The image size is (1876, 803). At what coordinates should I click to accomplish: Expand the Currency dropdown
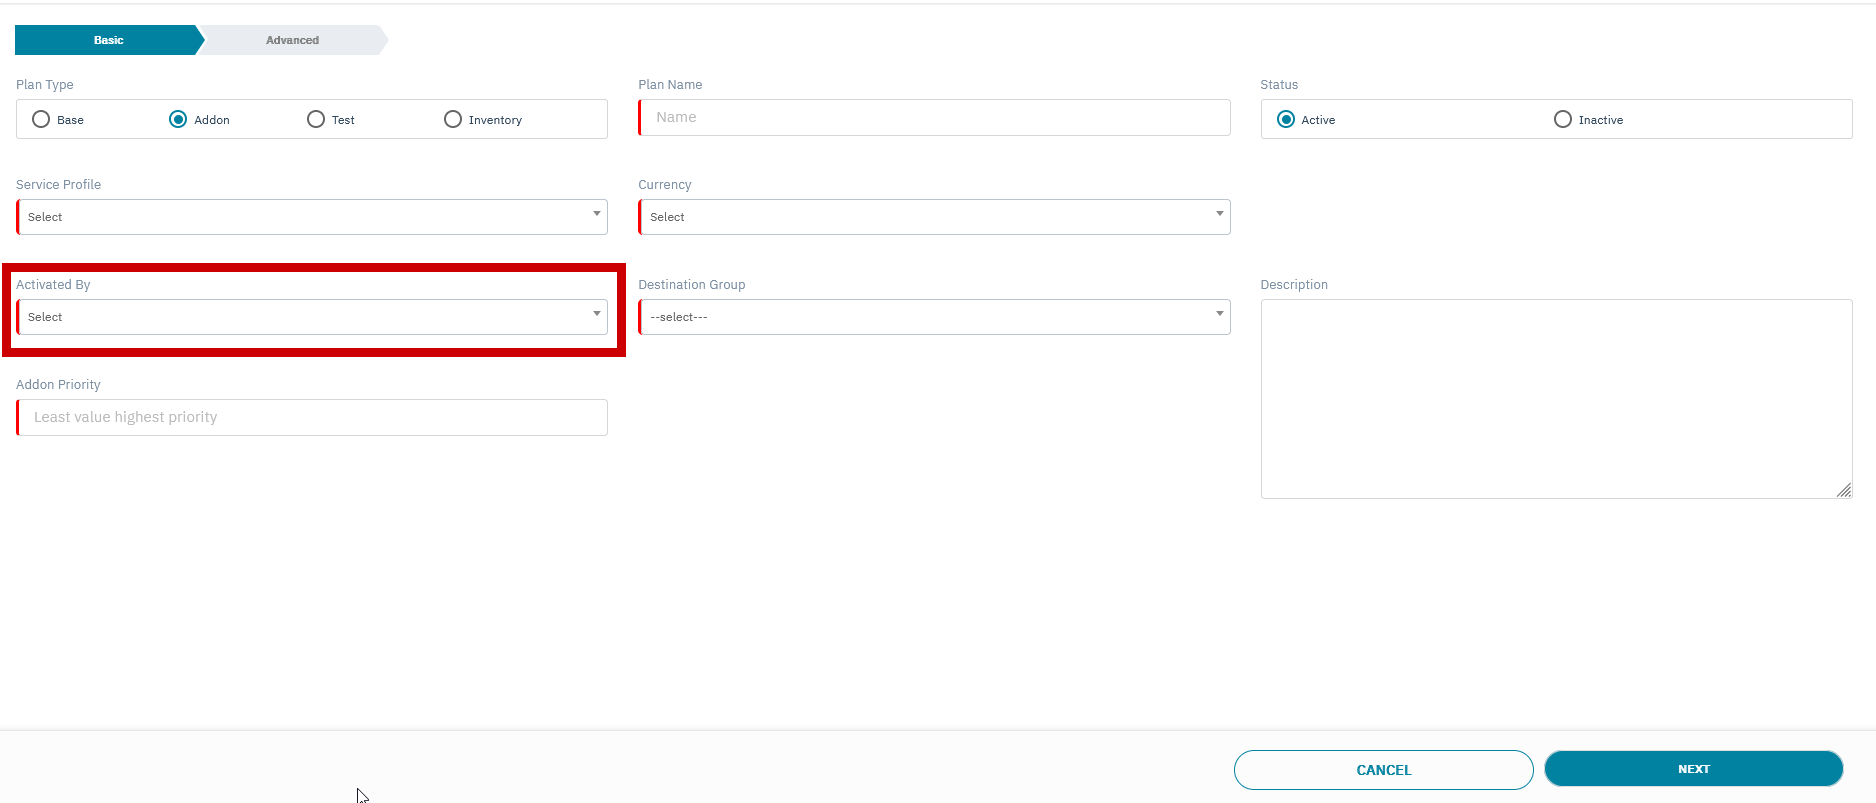tap(933, 217)
